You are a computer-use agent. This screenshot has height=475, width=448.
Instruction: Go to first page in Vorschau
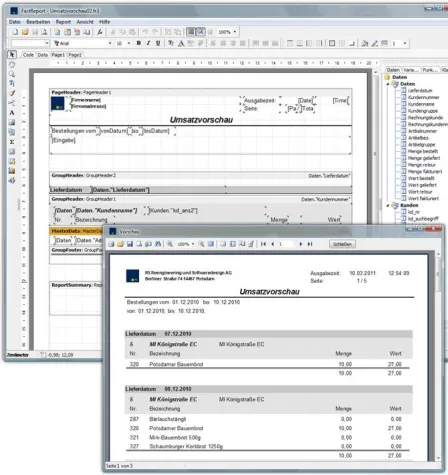click(263, 244)
